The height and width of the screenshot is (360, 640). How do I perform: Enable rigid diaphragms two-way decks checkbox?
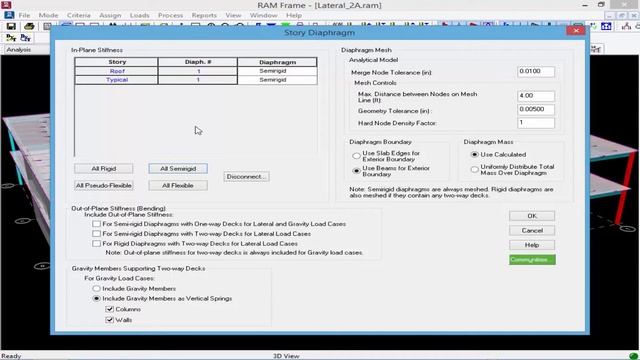pyautogui.click(x=96, y=243)
